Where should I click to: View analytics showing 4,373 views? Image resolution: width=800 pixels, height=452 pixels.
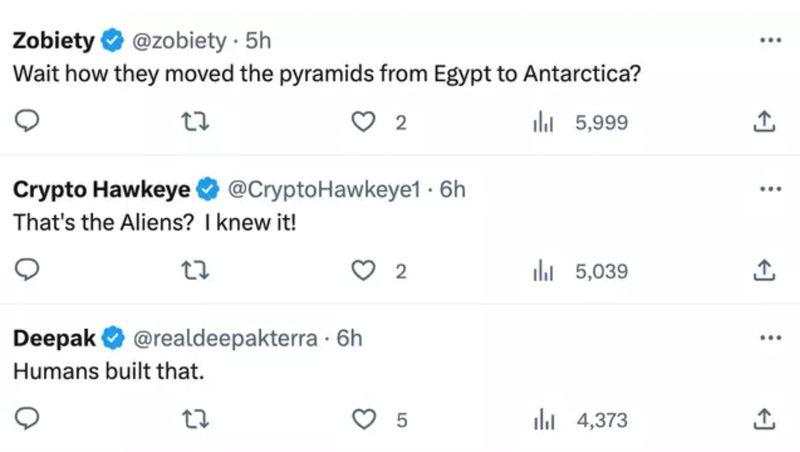tap(580, 420)
